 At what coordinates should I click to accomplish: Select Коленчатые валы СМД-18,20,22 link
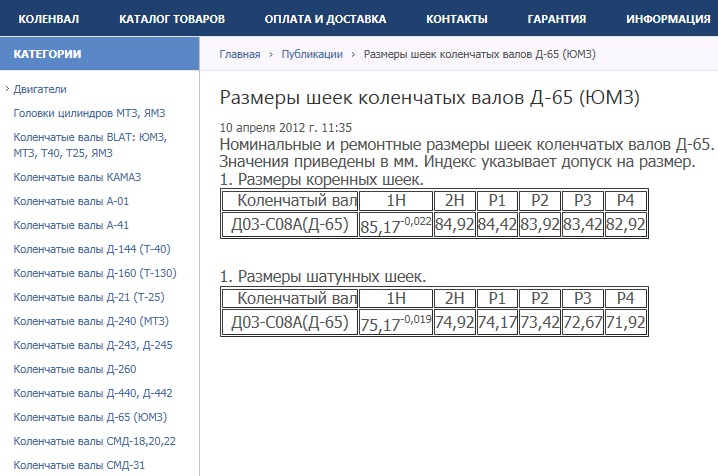pyautogui.click(x=94, y=441)
